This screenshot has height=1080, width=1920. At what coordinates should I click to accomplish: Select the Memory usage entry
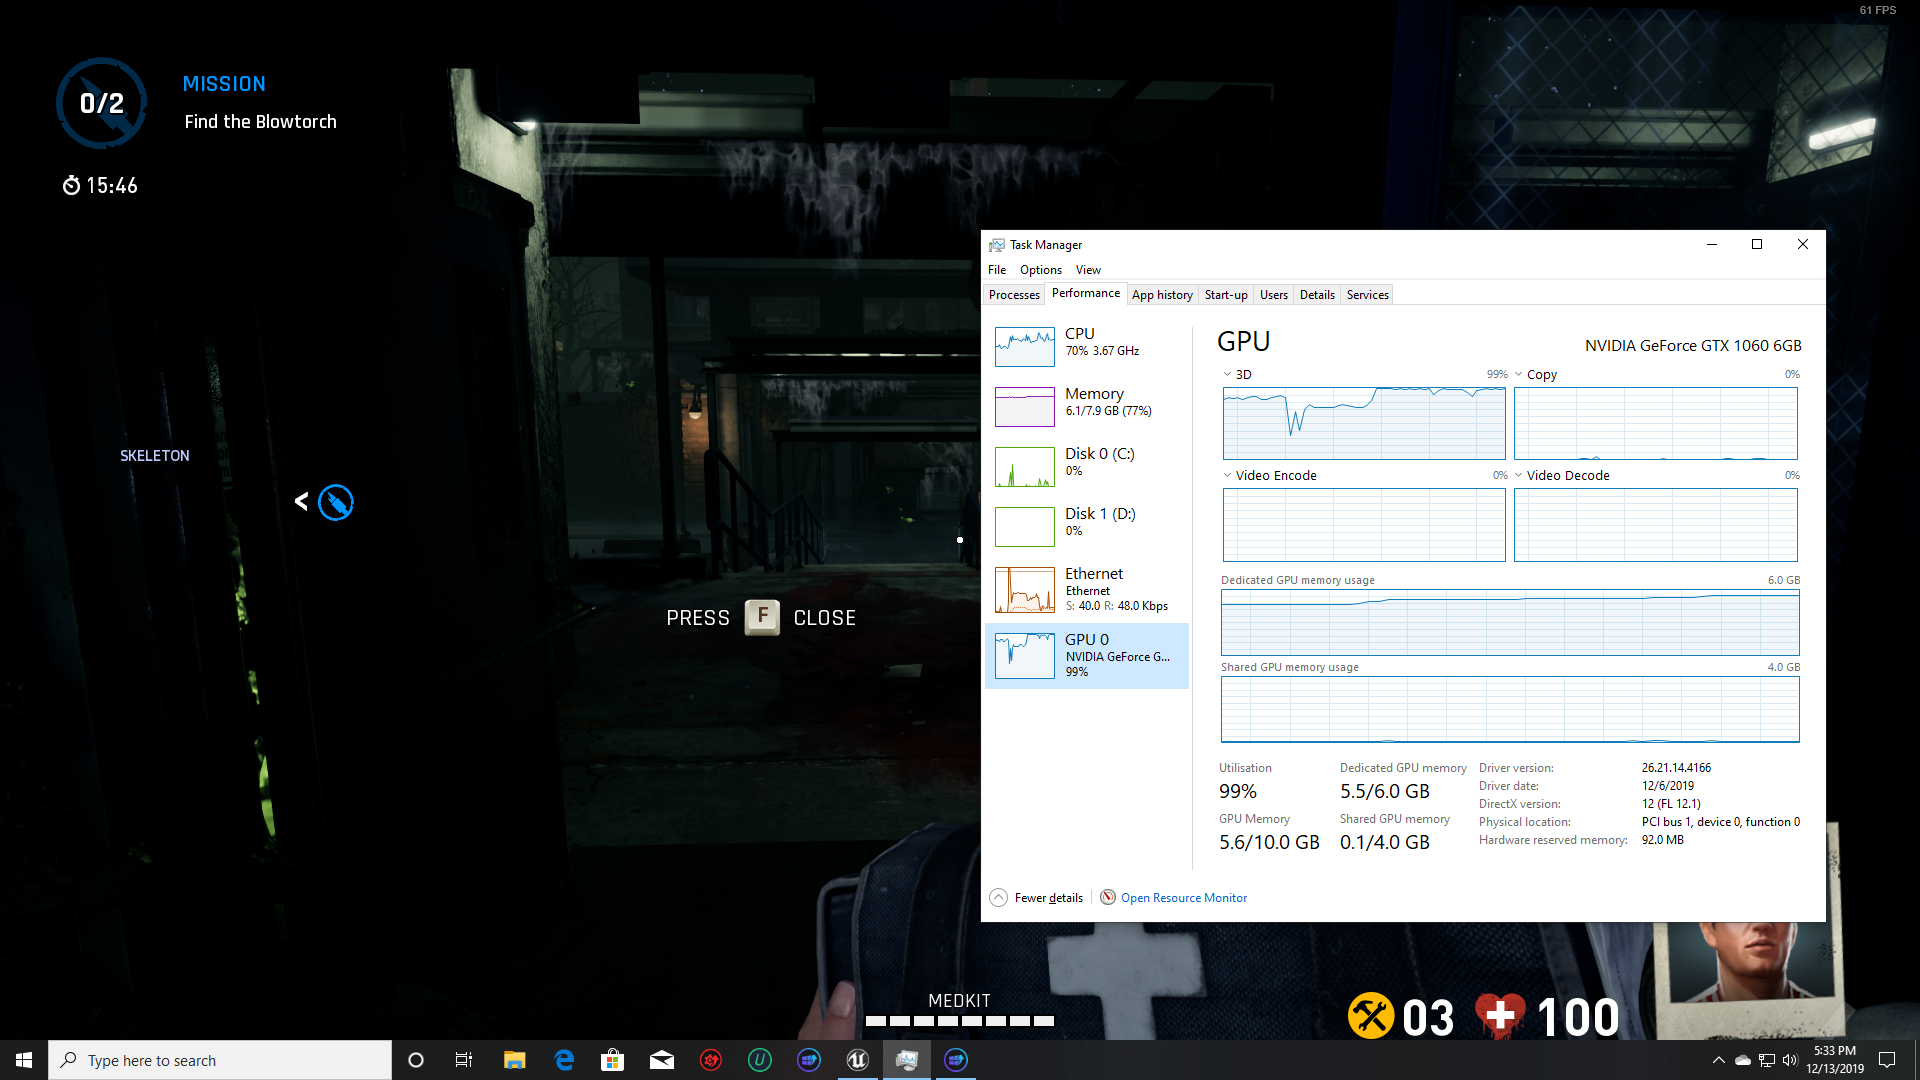coord(1095,402)
